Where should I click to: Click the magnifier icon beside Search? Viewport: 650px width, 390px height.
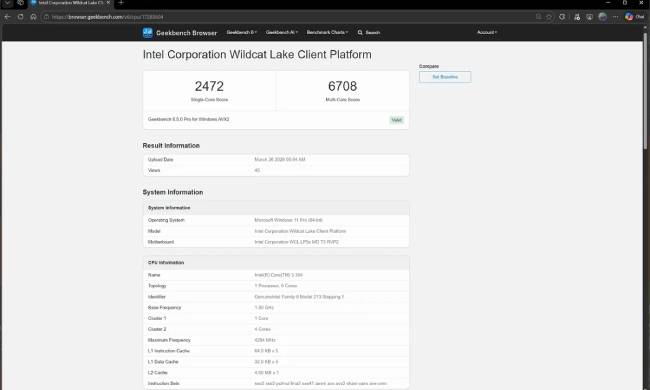click(x=360, y=32)
